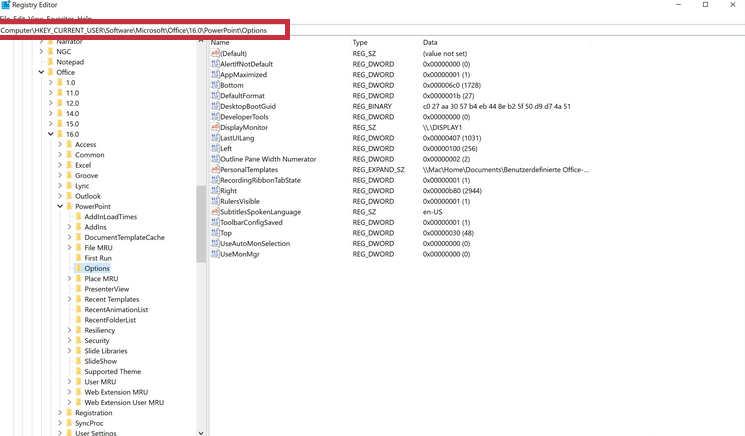Click the DesktopBootGuid binary value icon
The image size is (745, 436).
[215, 106]
